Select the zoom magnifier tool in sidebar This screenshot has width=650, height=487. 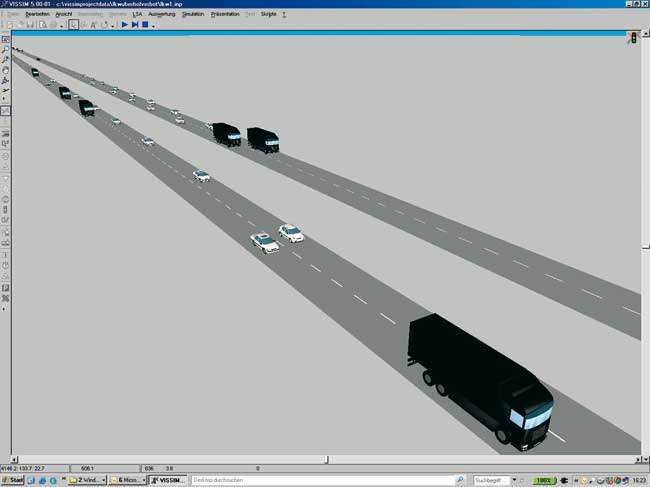pyautogui.click(x=5, y=50)
